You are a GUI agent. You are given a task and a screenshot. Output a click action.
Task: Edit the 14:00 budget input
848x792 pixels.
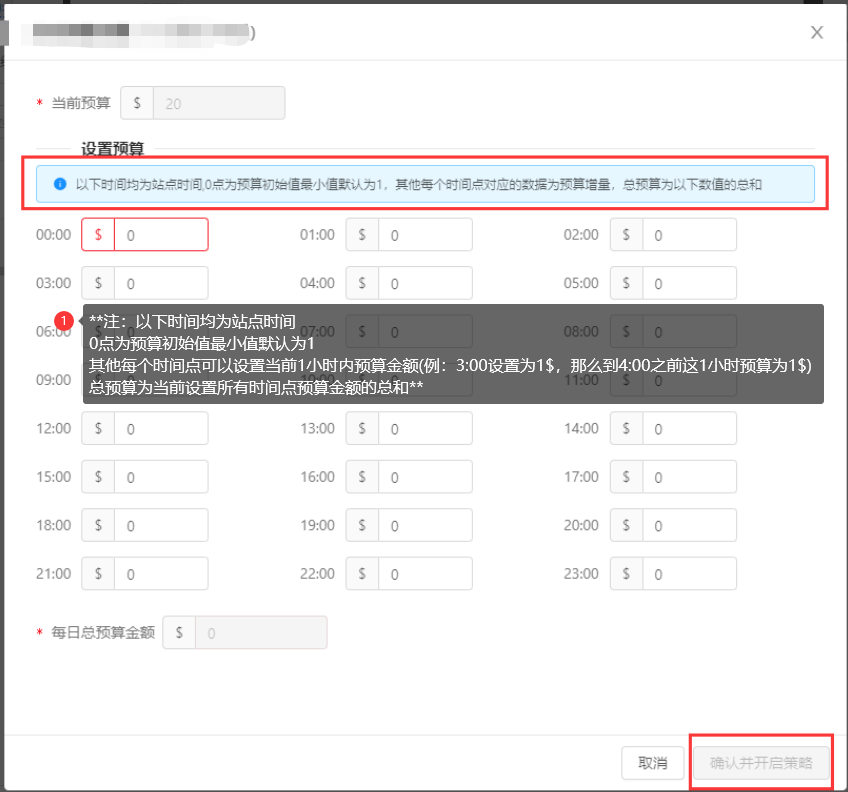pyautogui.click(x=689, y=428)
